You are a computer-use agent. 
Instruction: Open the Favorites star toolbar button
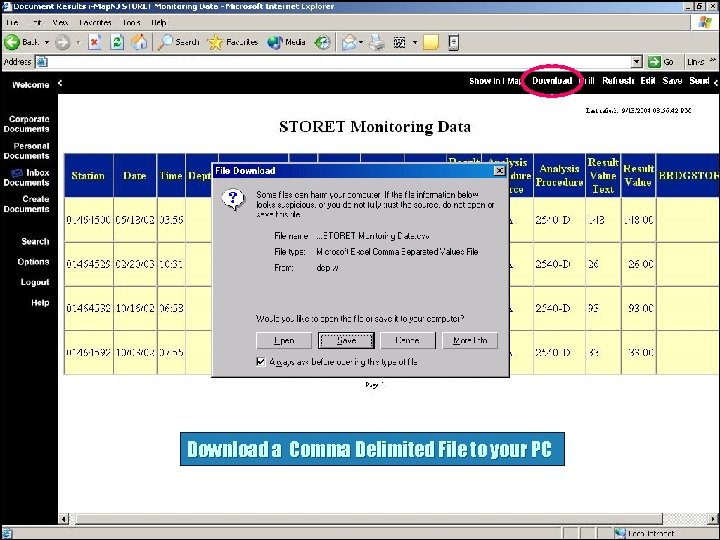click(x=232, y=42)
